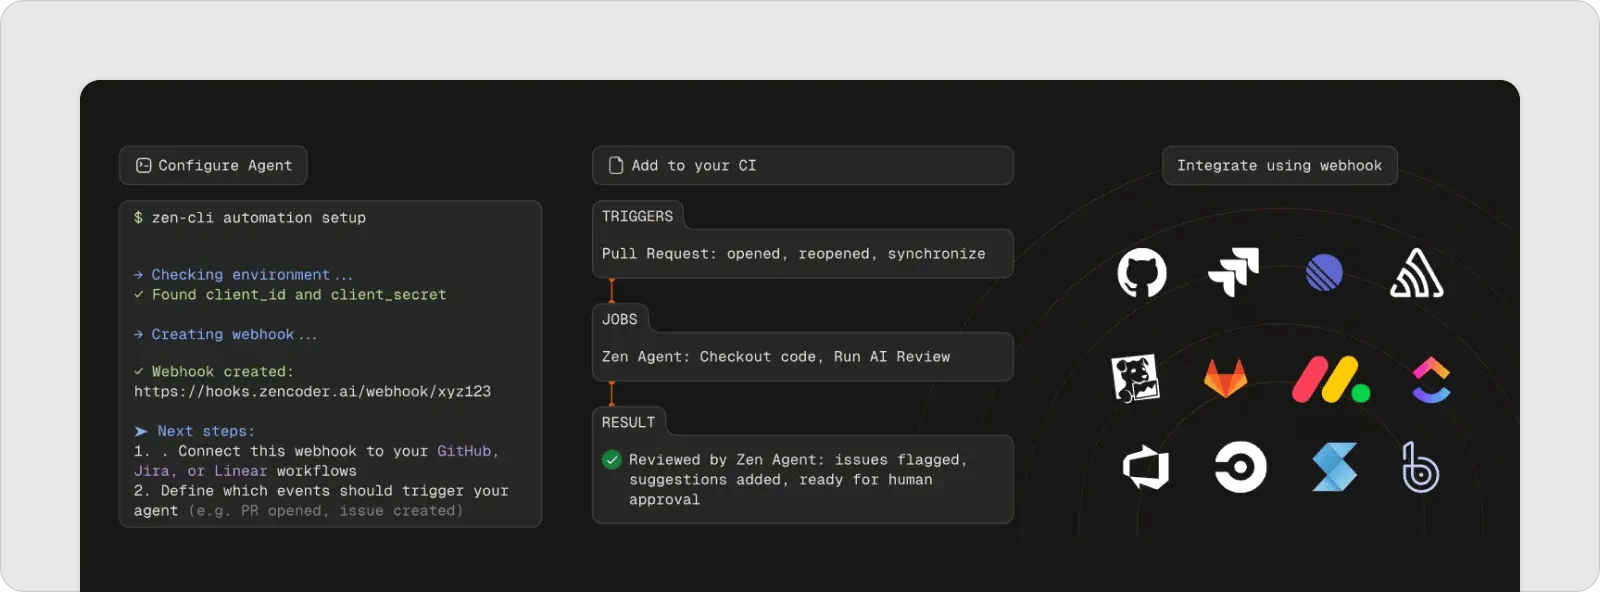Click the Jira link in Next steps
Screen dimensions: 1600x592
click(x=152, y=471)
